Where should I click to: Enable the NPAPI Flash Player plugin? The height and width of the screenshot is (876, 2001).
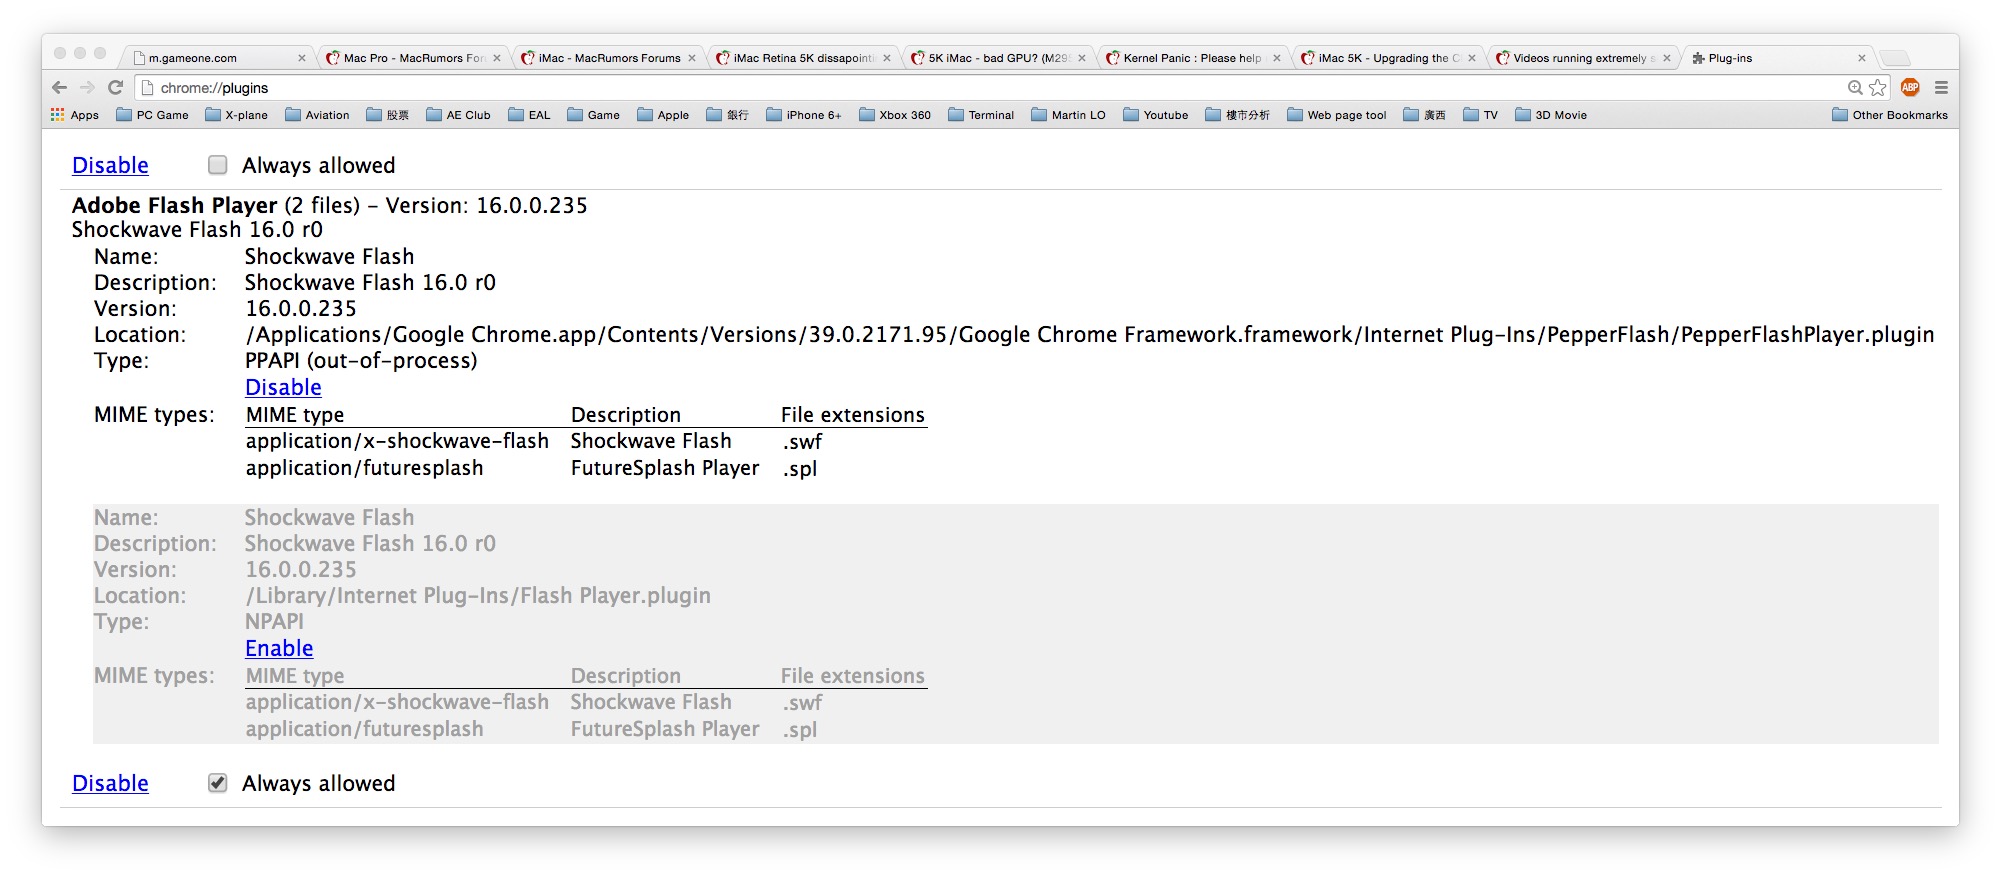pos(279,648)
